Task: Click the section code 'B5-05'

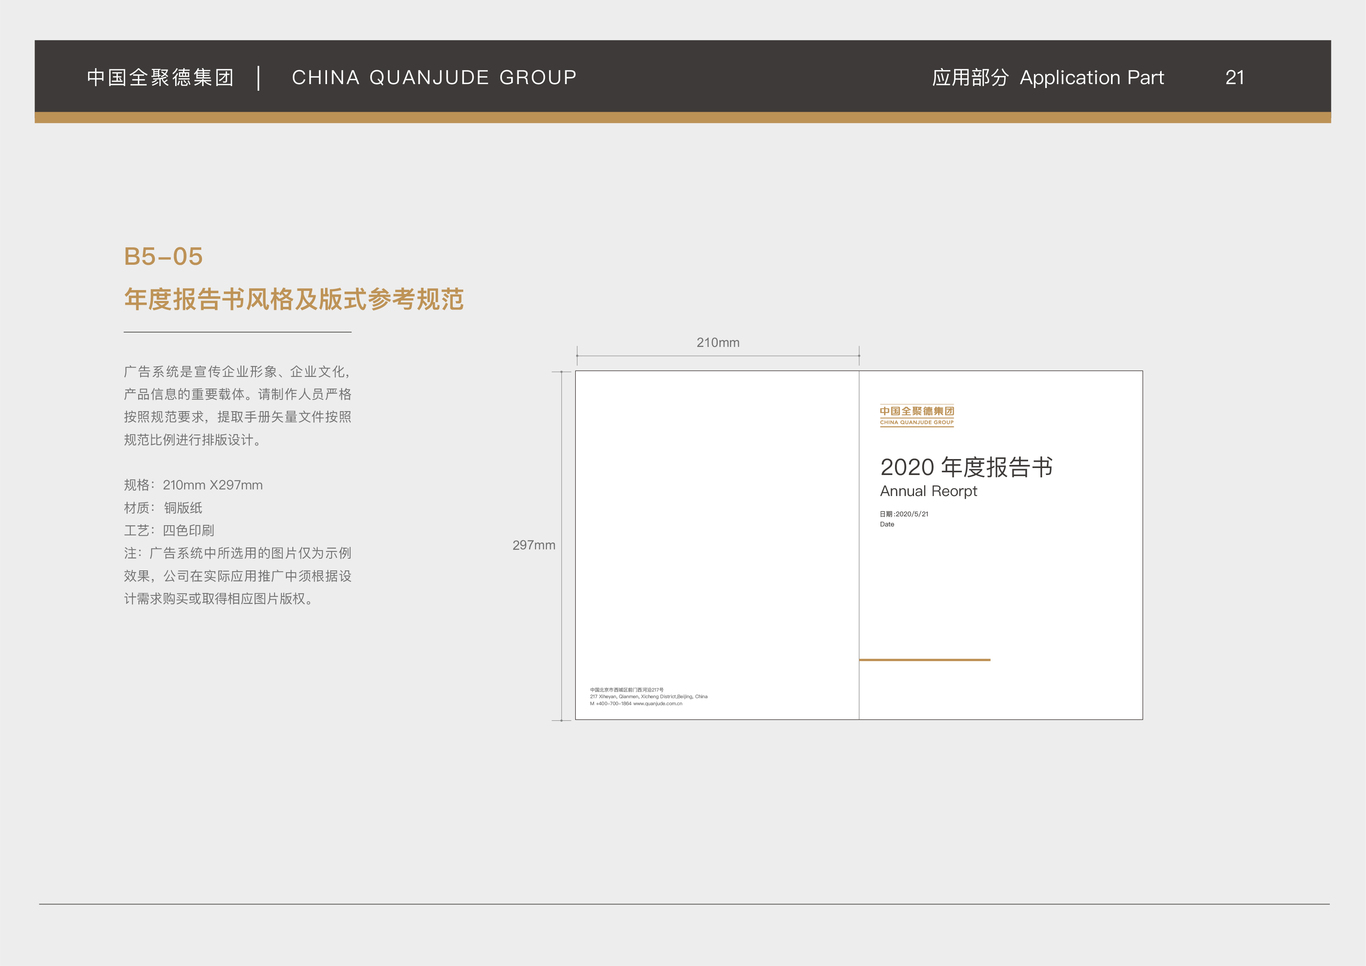Action: tap(163, 257)
